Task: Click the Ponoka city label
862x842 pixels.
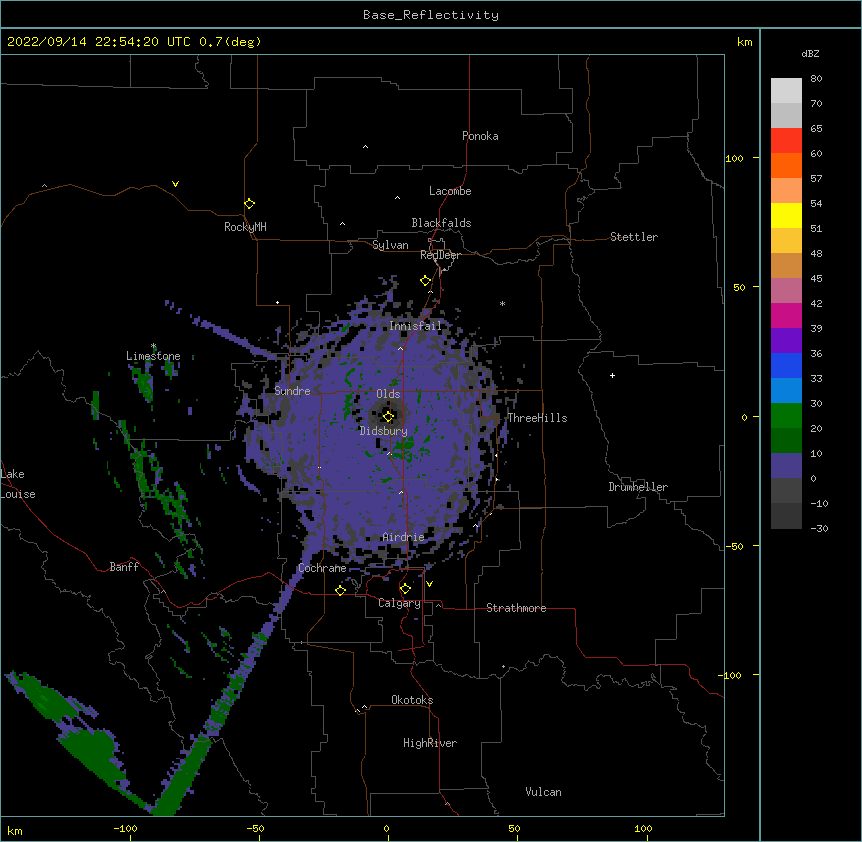Action: tap(480, 136)
